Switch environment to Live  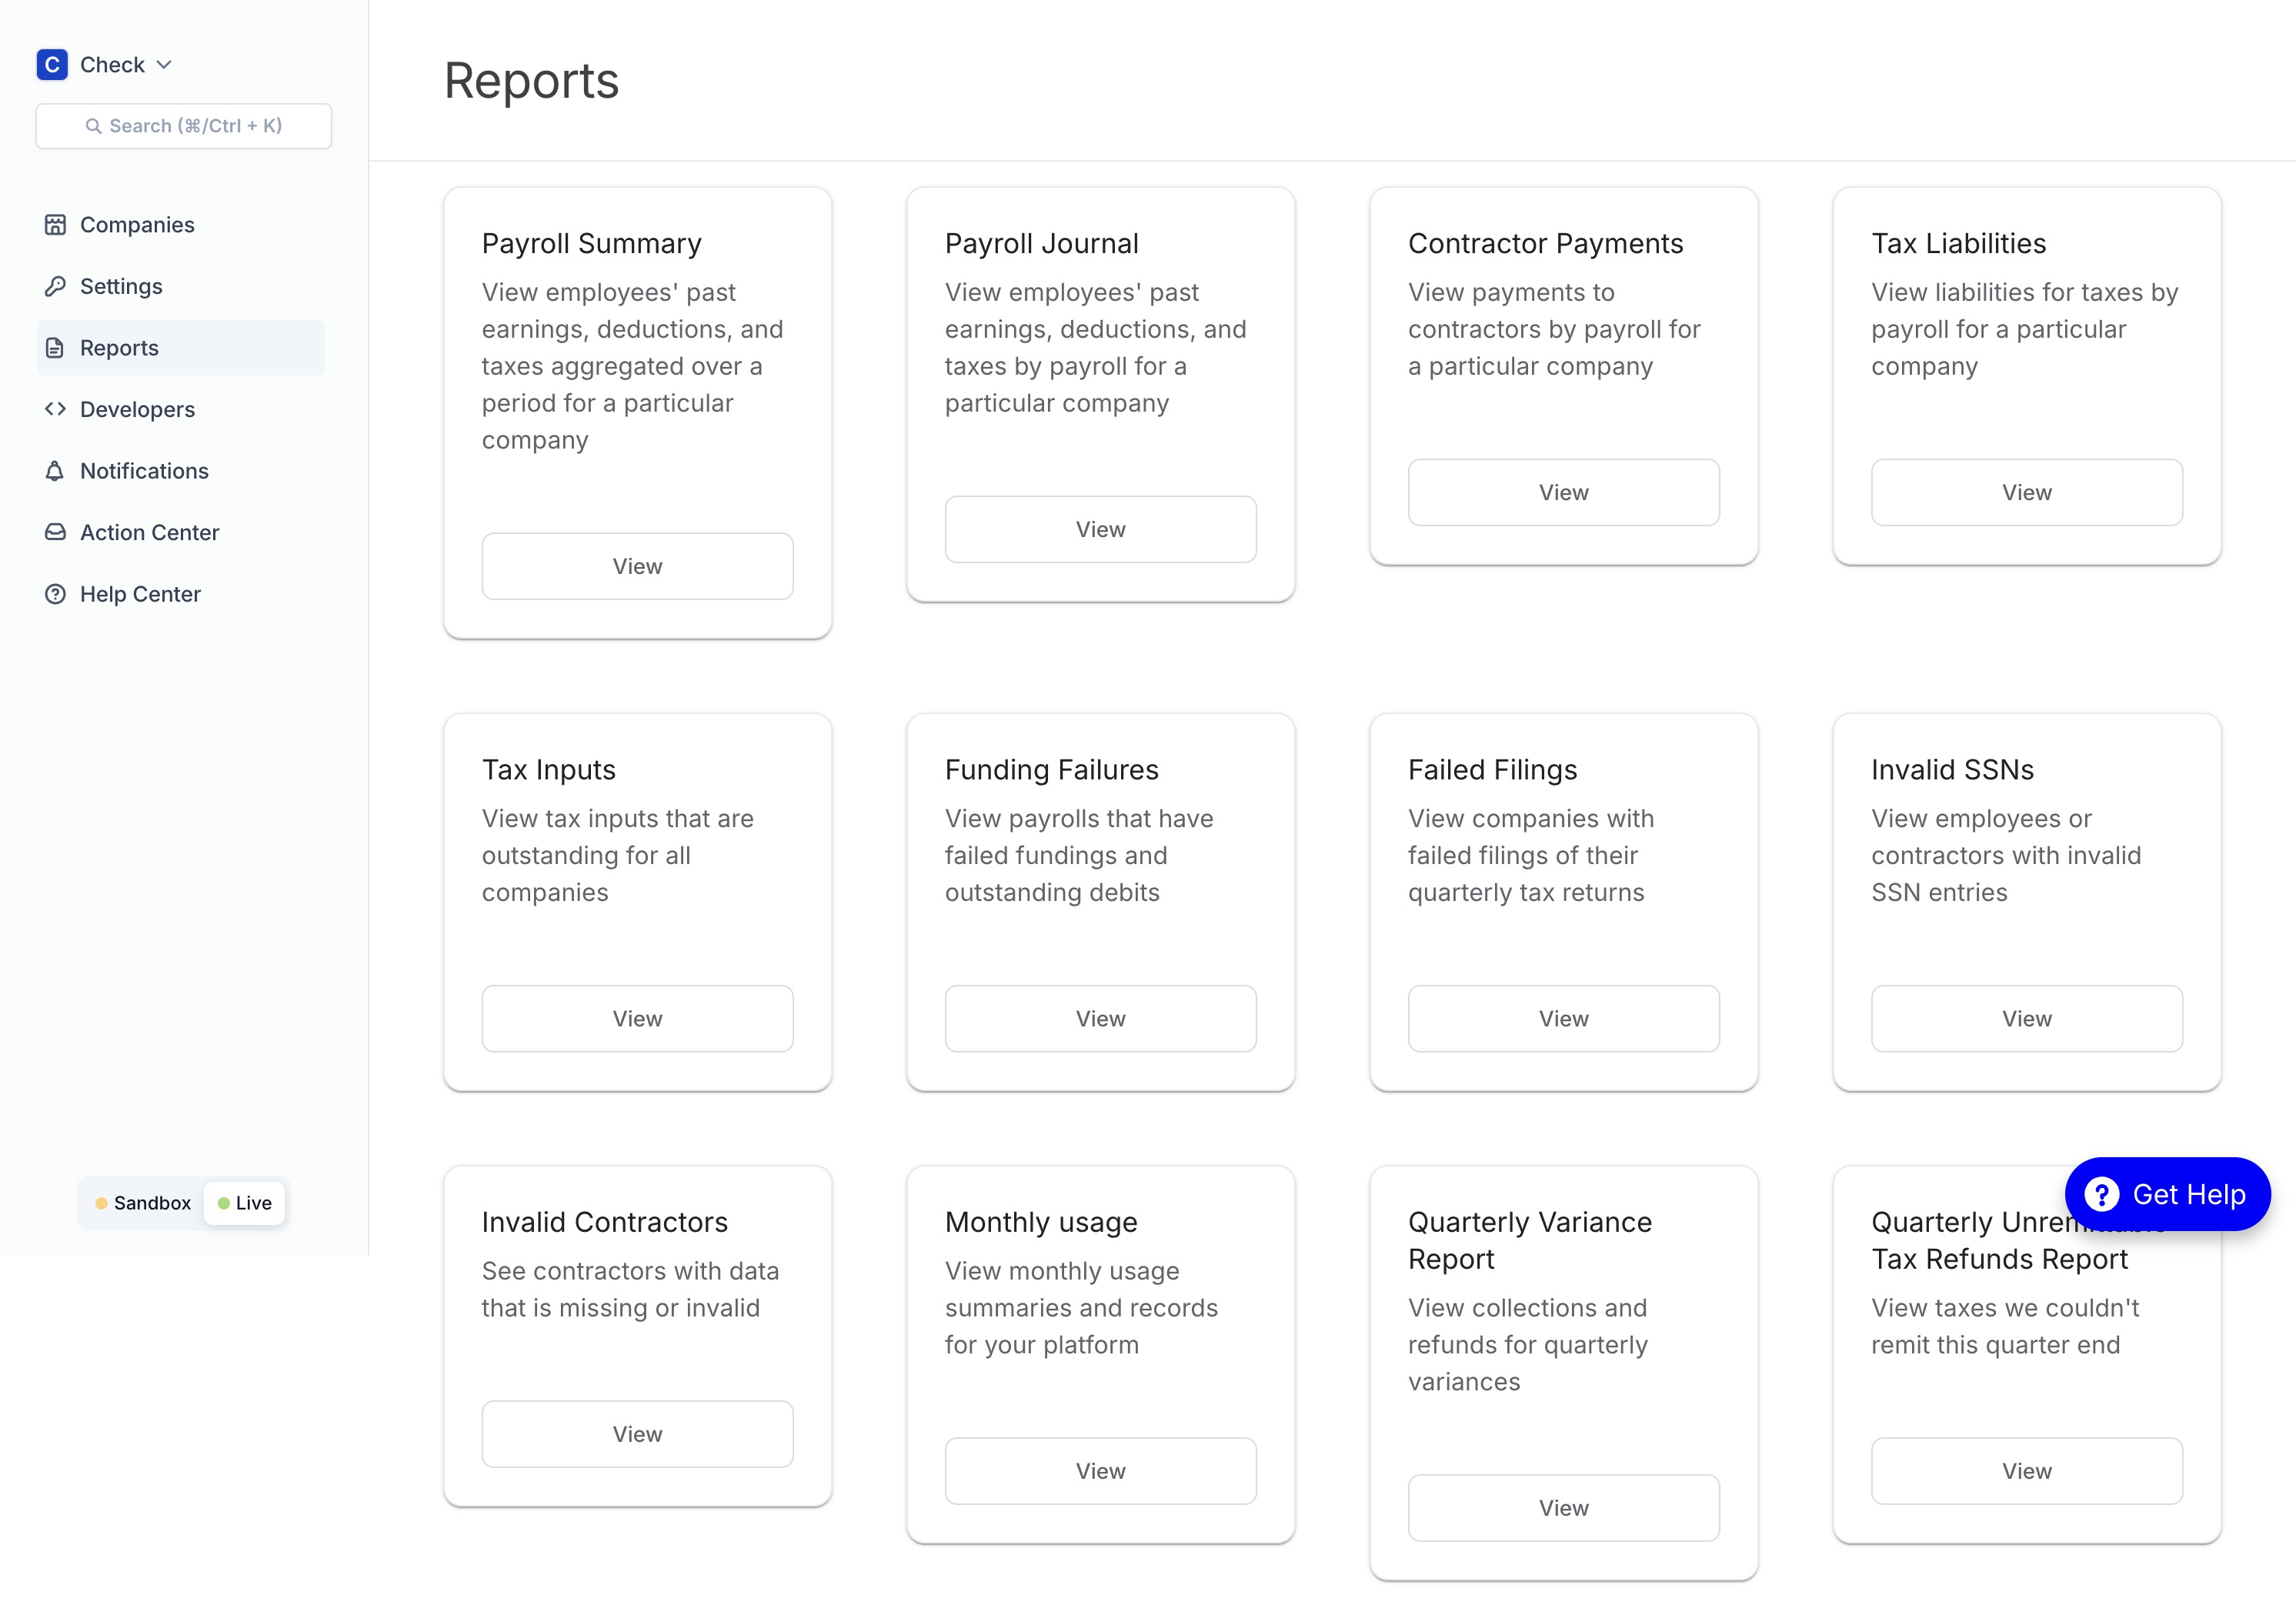pos(245,1203)
